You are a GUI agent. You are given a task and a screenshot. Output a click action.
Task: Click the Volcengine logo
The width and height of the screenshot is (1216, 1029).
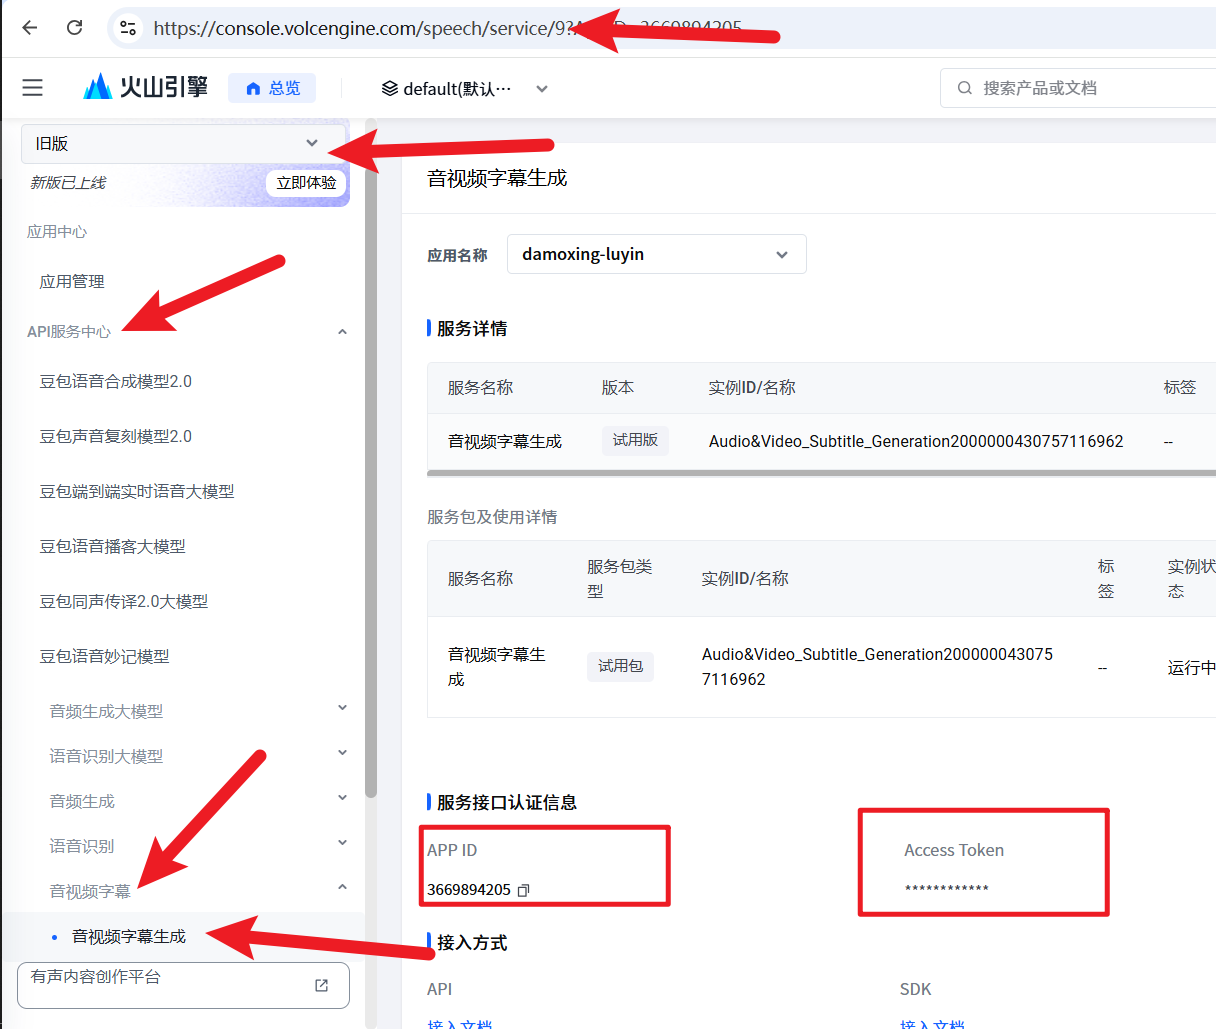(x=146, y=88)
